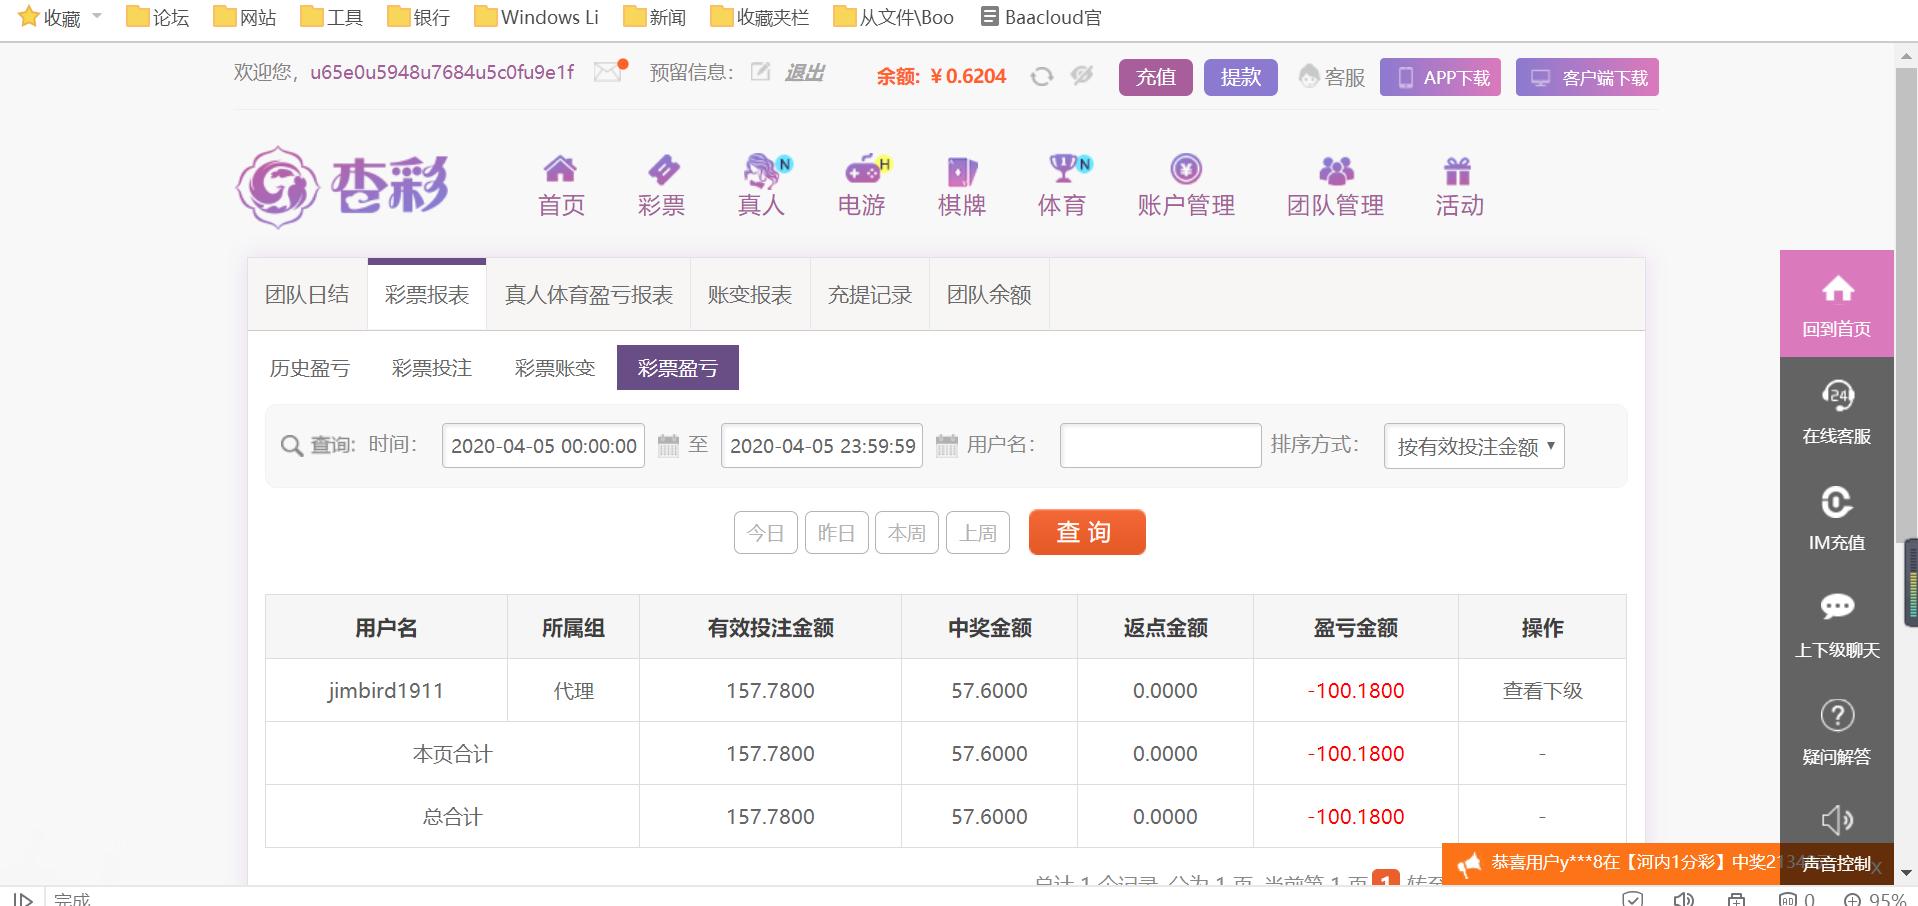Click the 退出 logout link
1918x906 pixels.
(804, 72)
